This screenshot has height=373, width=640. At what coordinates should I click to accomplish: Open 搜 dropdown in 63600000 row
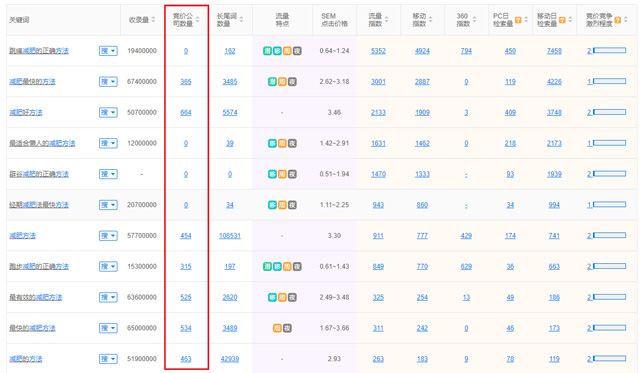click(x=108, y=297)
